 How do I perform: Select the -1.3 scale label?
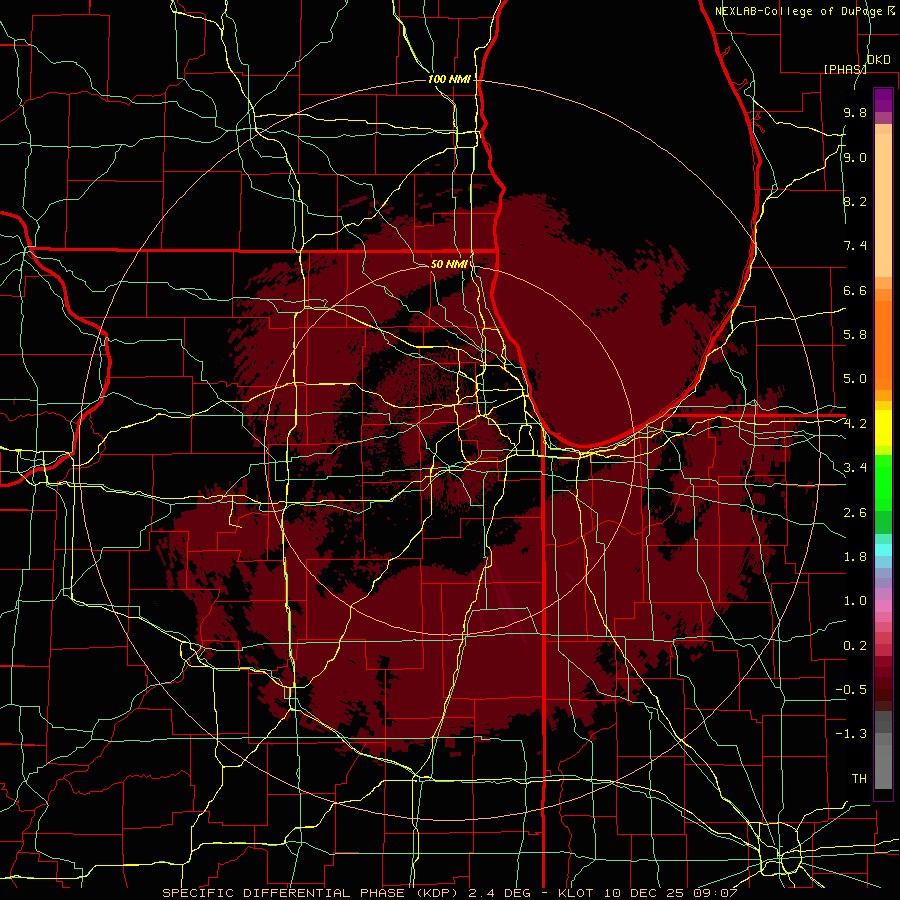click(x=851, y=734)
